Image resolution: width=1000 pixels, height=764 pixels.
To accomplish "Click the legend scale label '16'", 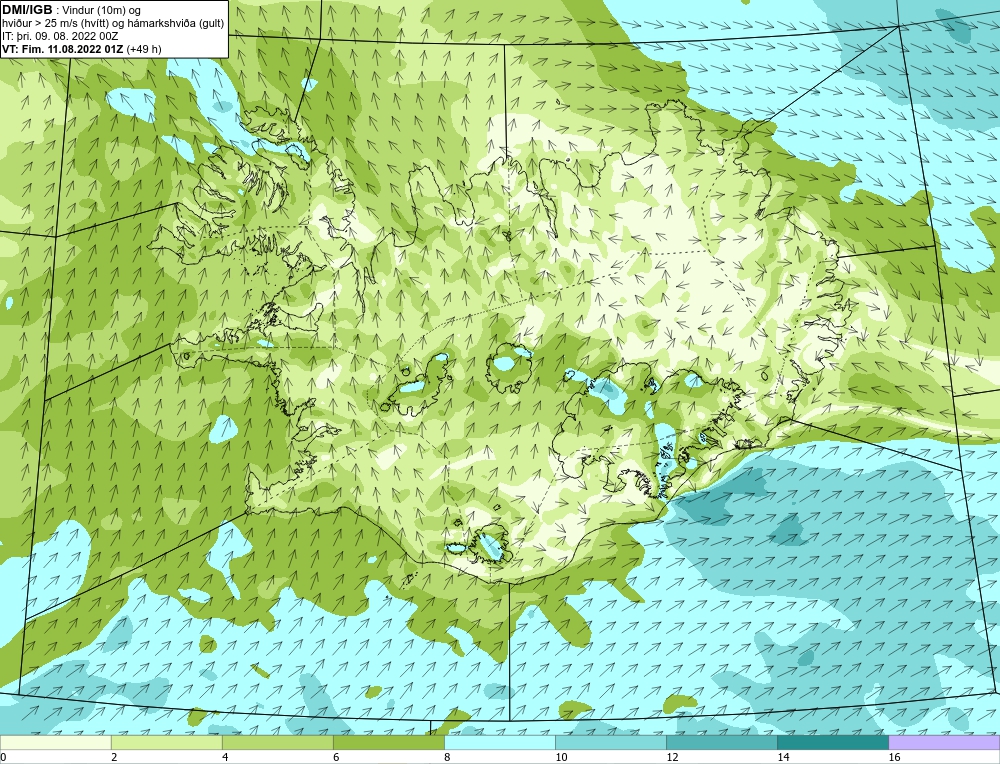I will coord(894,757).
